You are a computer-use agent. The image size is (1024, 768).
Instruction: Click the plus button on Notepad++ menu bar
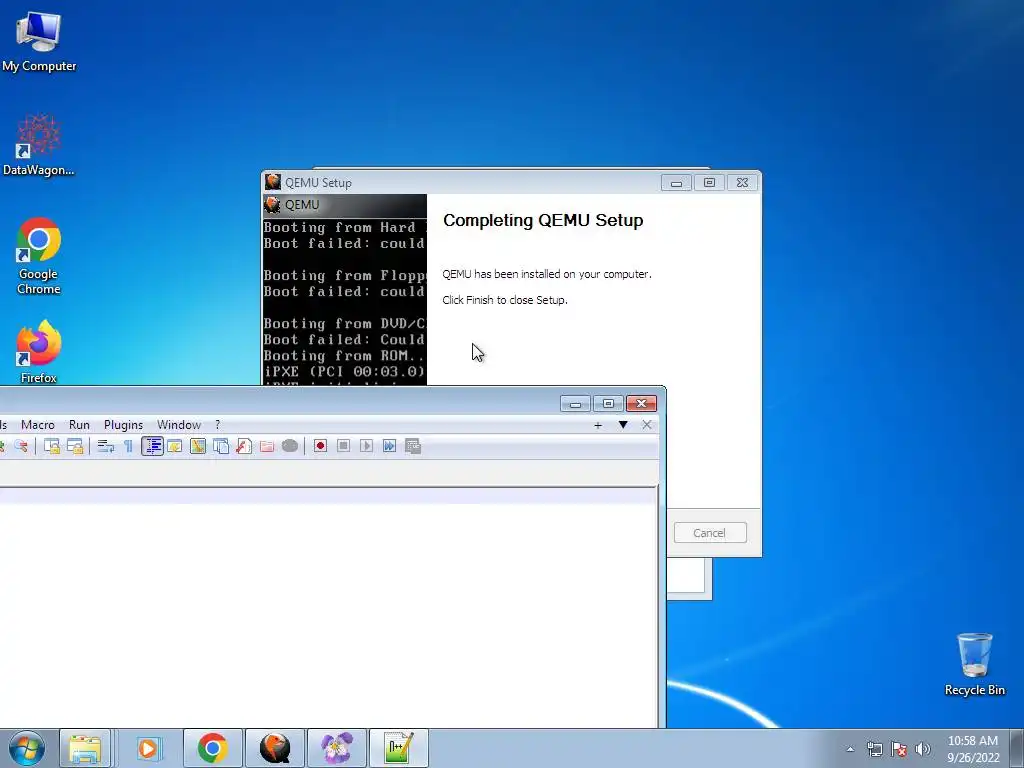598,425
